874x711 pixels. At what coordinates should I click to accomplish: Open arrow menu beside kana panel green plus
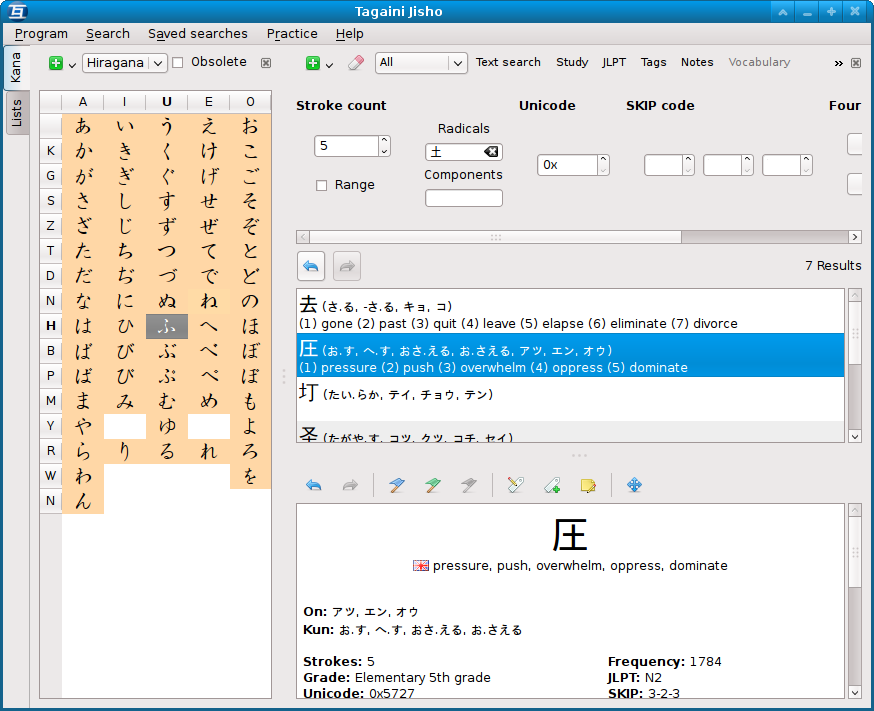pyautogui.click(x=72, y=65)
